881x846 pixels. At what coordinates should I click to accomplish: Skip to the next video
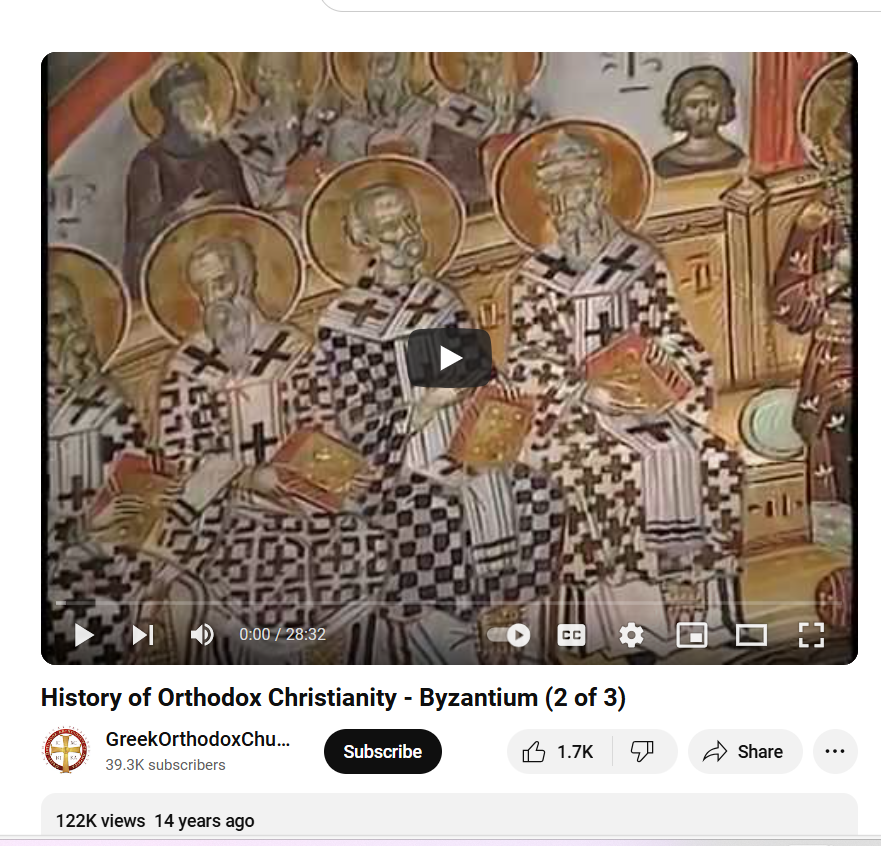click(x=143, y=635)
